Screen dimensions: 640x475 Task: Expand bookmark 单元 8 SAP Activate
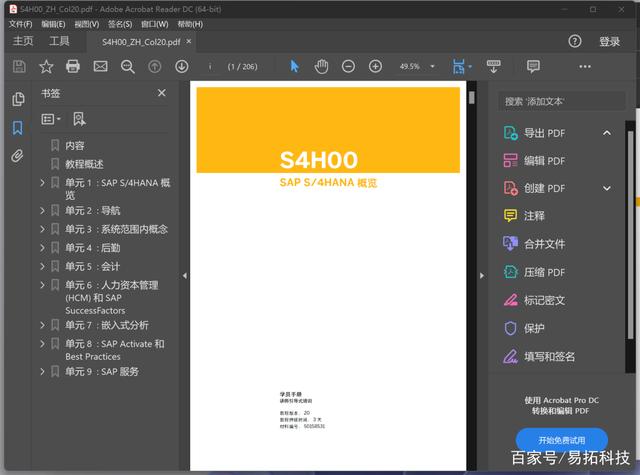tap(42, 343)
